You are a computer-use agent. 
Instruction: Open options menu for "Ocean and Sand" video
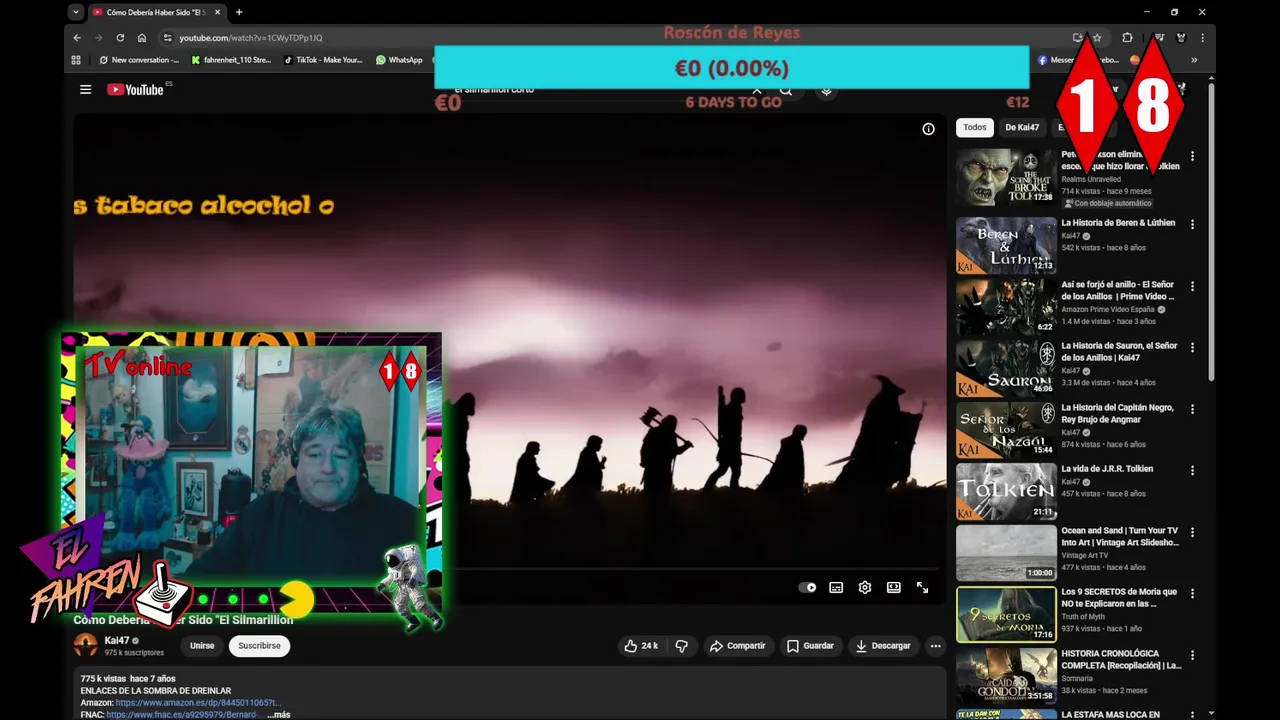tap(1192, 532)
